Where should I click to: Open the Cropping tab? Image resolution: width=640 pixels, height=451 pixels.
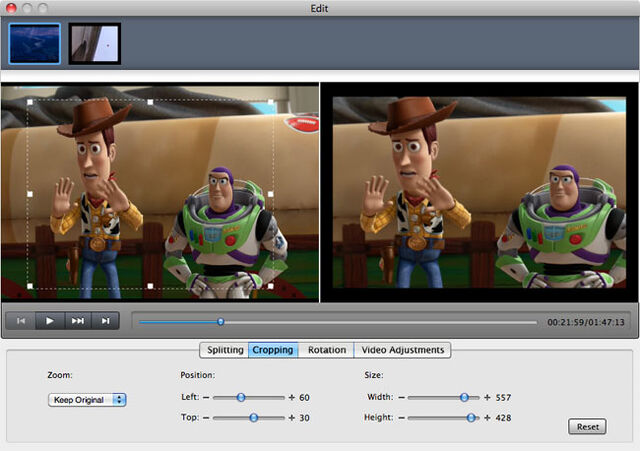[x=273, y=350]
